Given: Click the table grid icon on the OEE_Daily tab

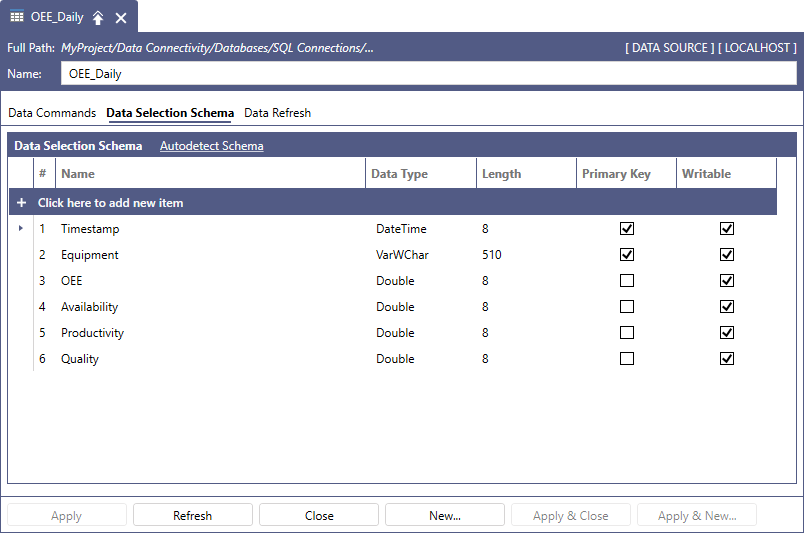Looking at the screenshot, I should click(x=17, y=17).
